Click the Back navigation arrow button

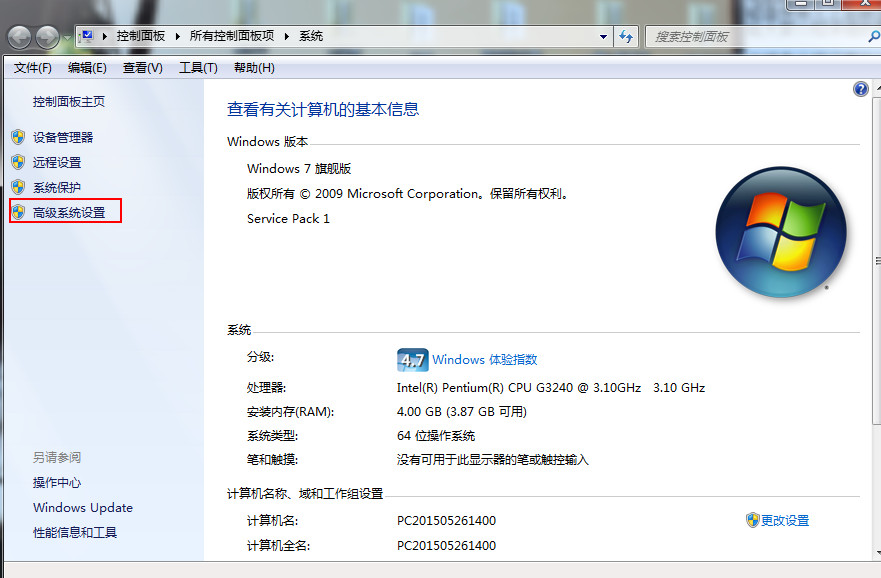point(20,37)
